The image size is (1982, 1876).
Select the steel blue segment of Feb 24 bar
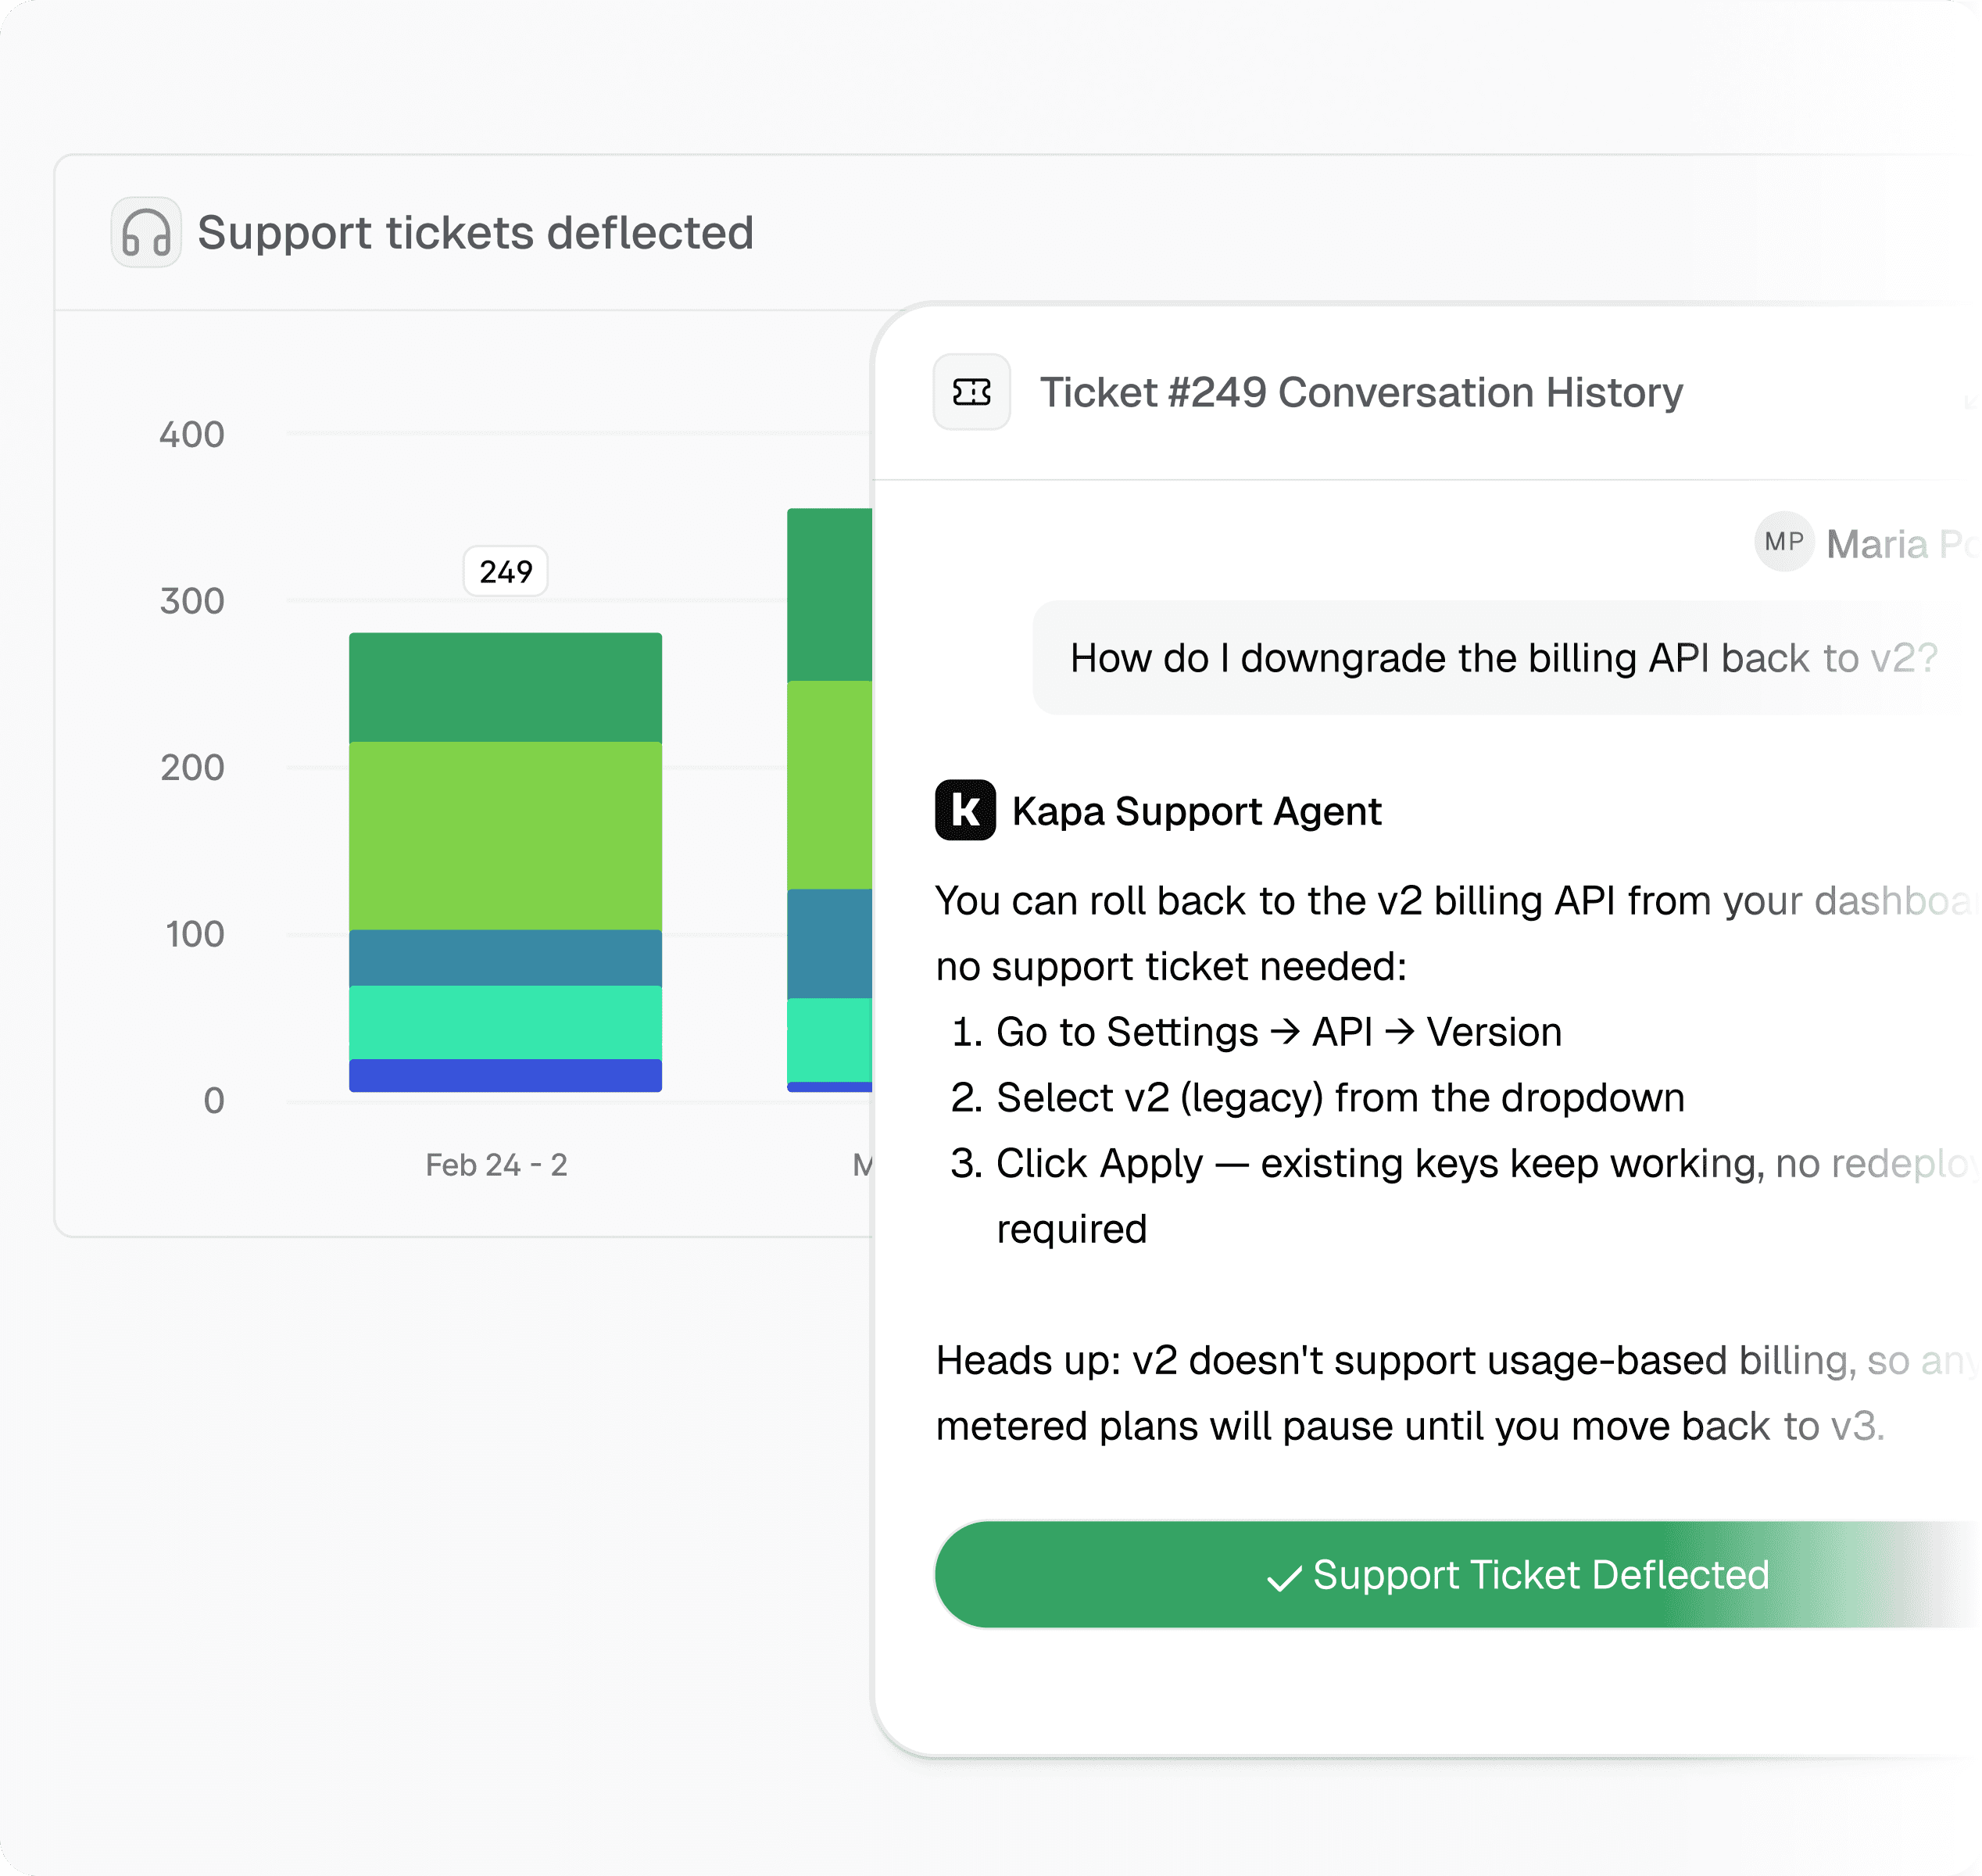point(505,958)
